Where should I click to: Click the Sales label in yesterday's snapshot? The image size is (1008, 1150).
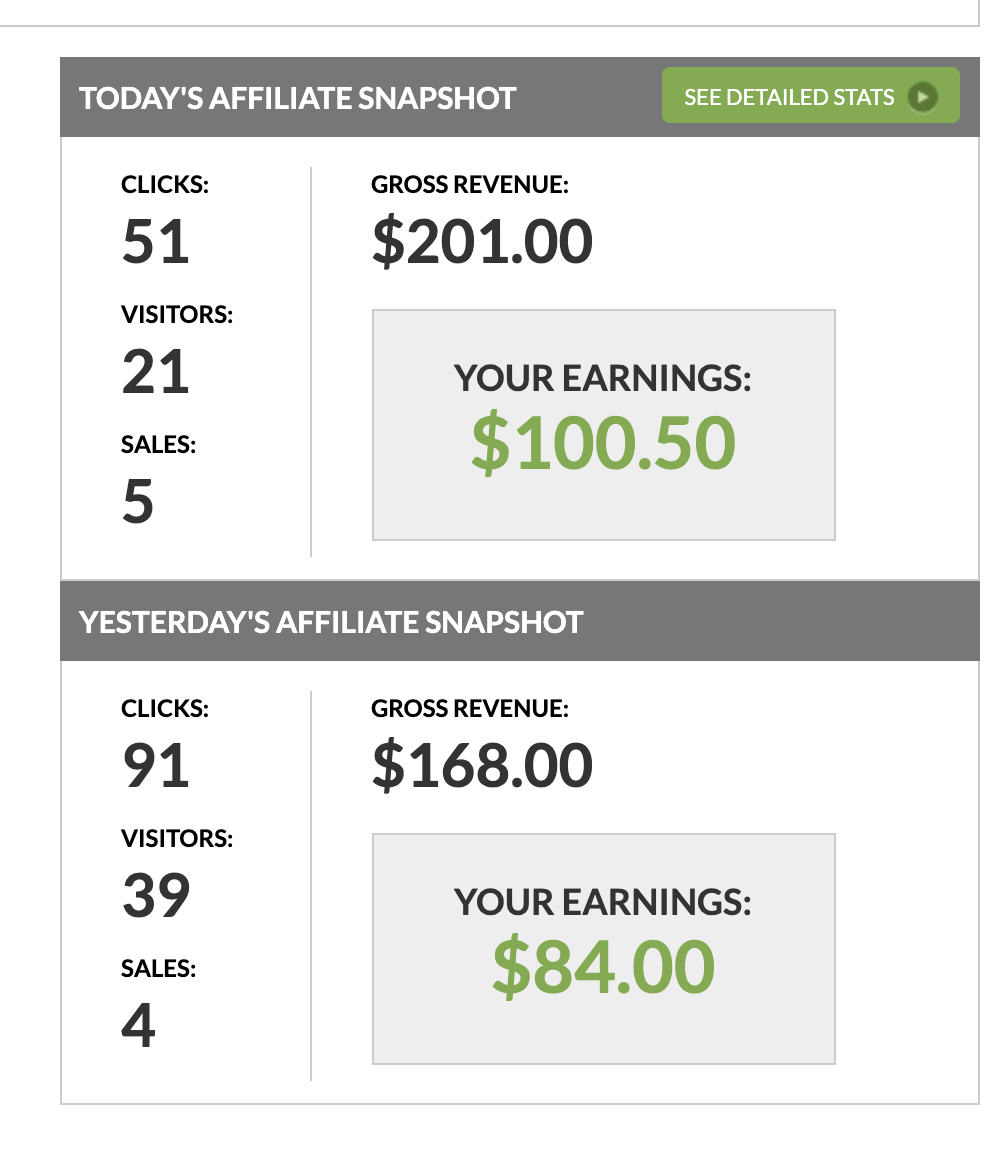tap(159, 968)
